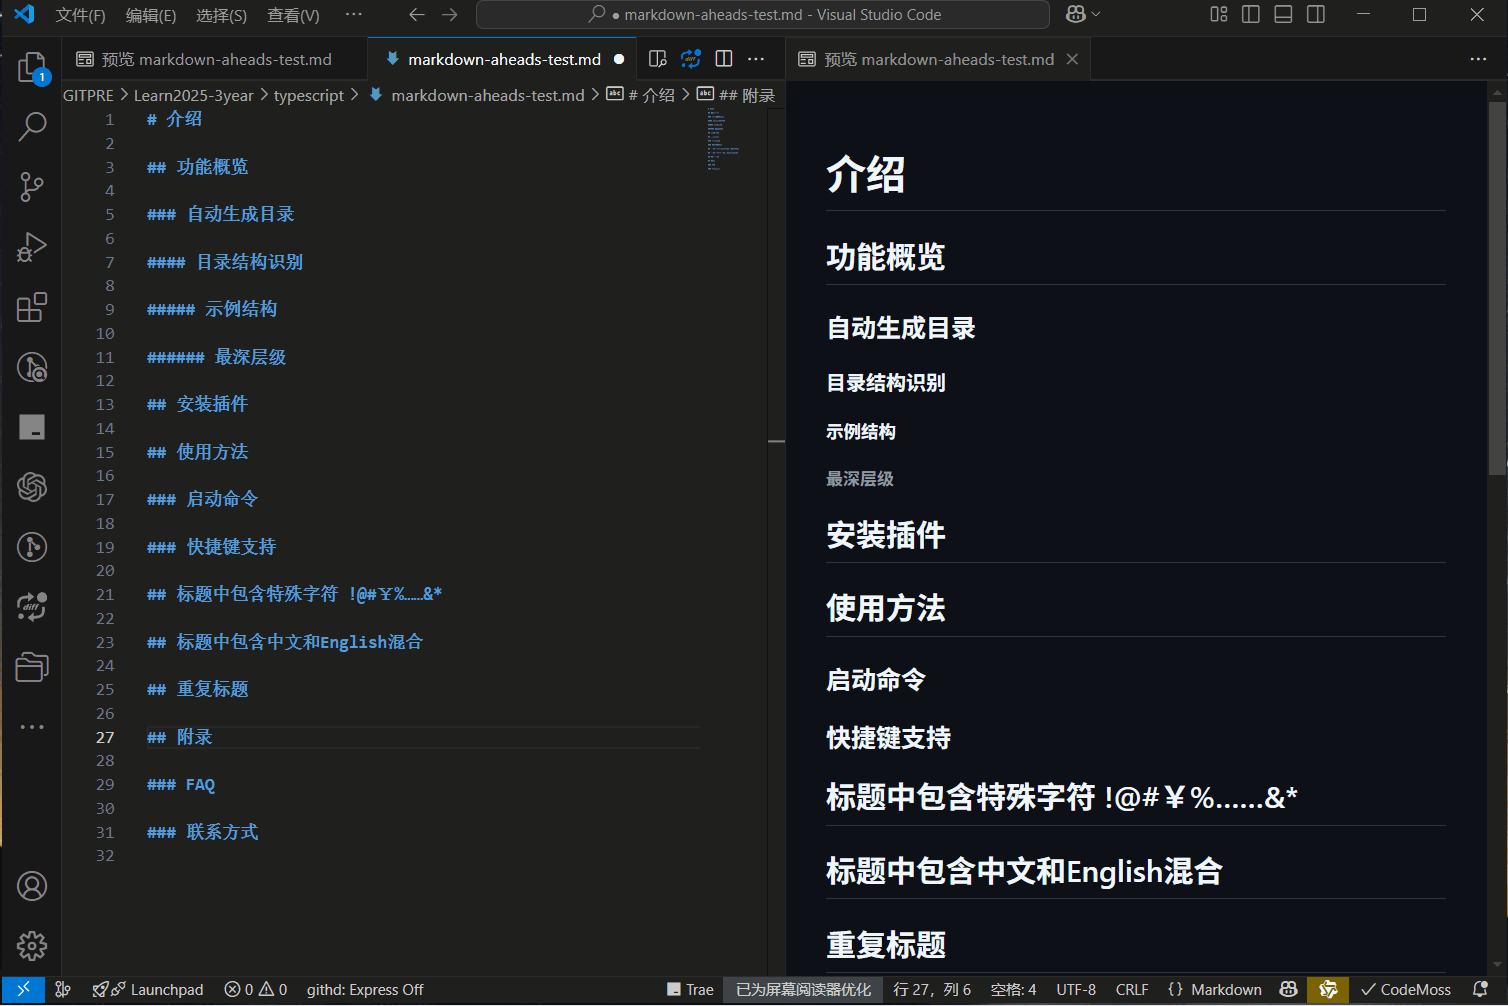1508x1006 pixels.
Task: Expand the # 介绍 breadcrumb symbol
Action: pyautogui.click(x=641, y=95)
